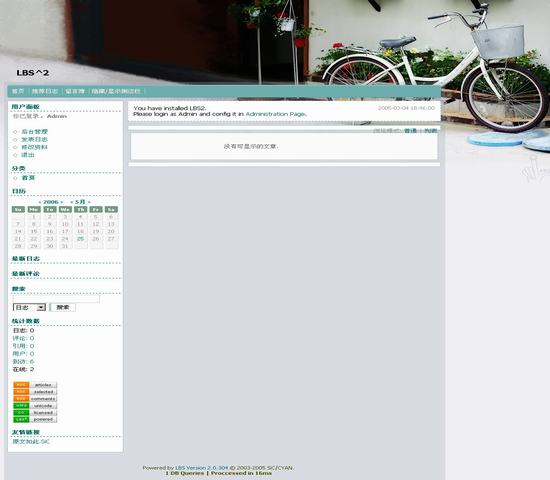Screen dimensions: 550x480
Task: Click calendar day 1
Action: 34,217
